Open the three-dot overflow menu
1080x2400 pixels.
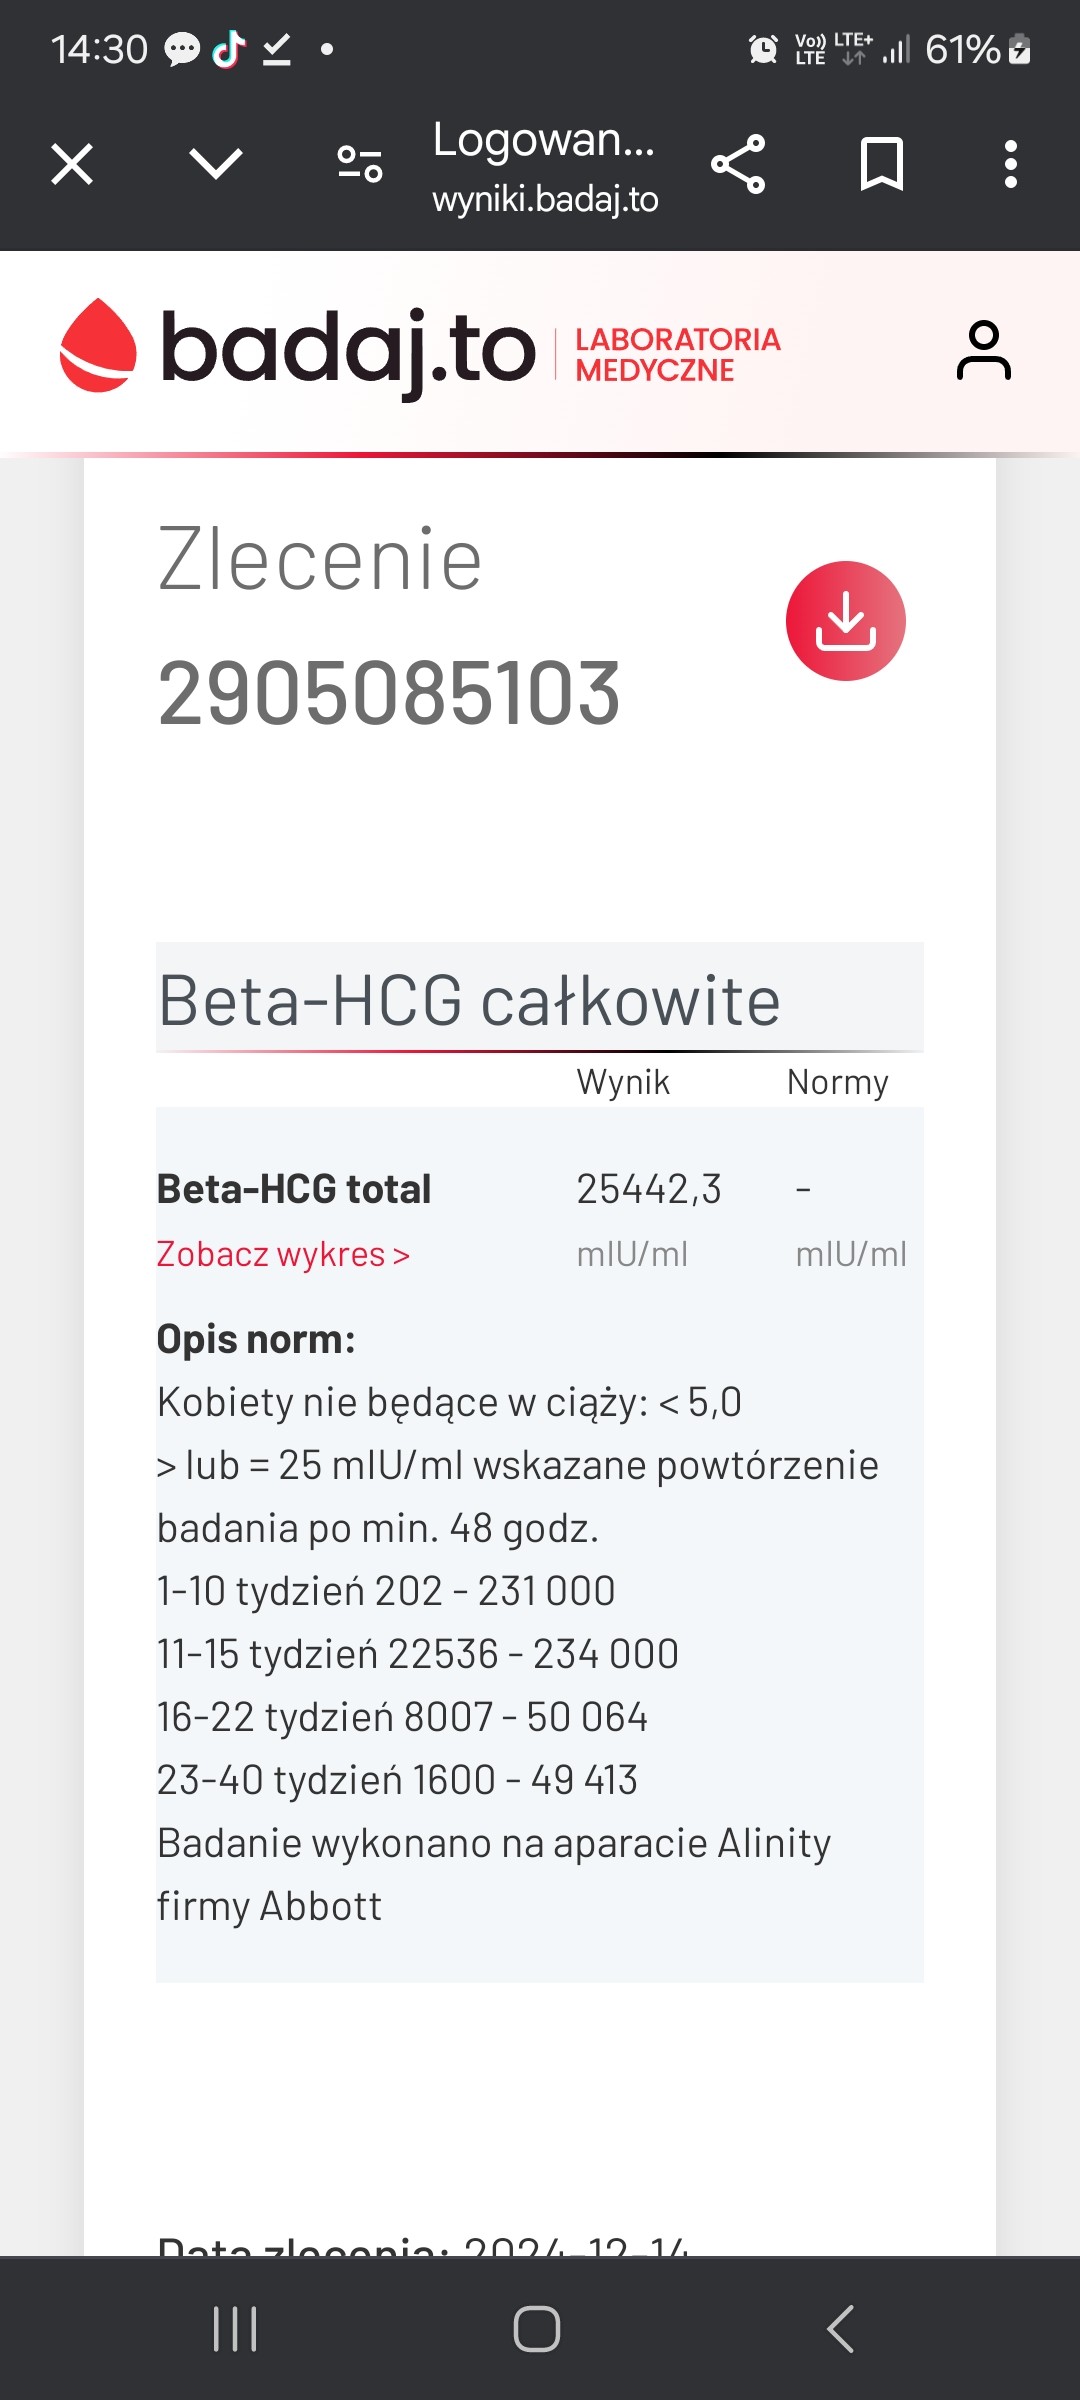click(1011, 164)
